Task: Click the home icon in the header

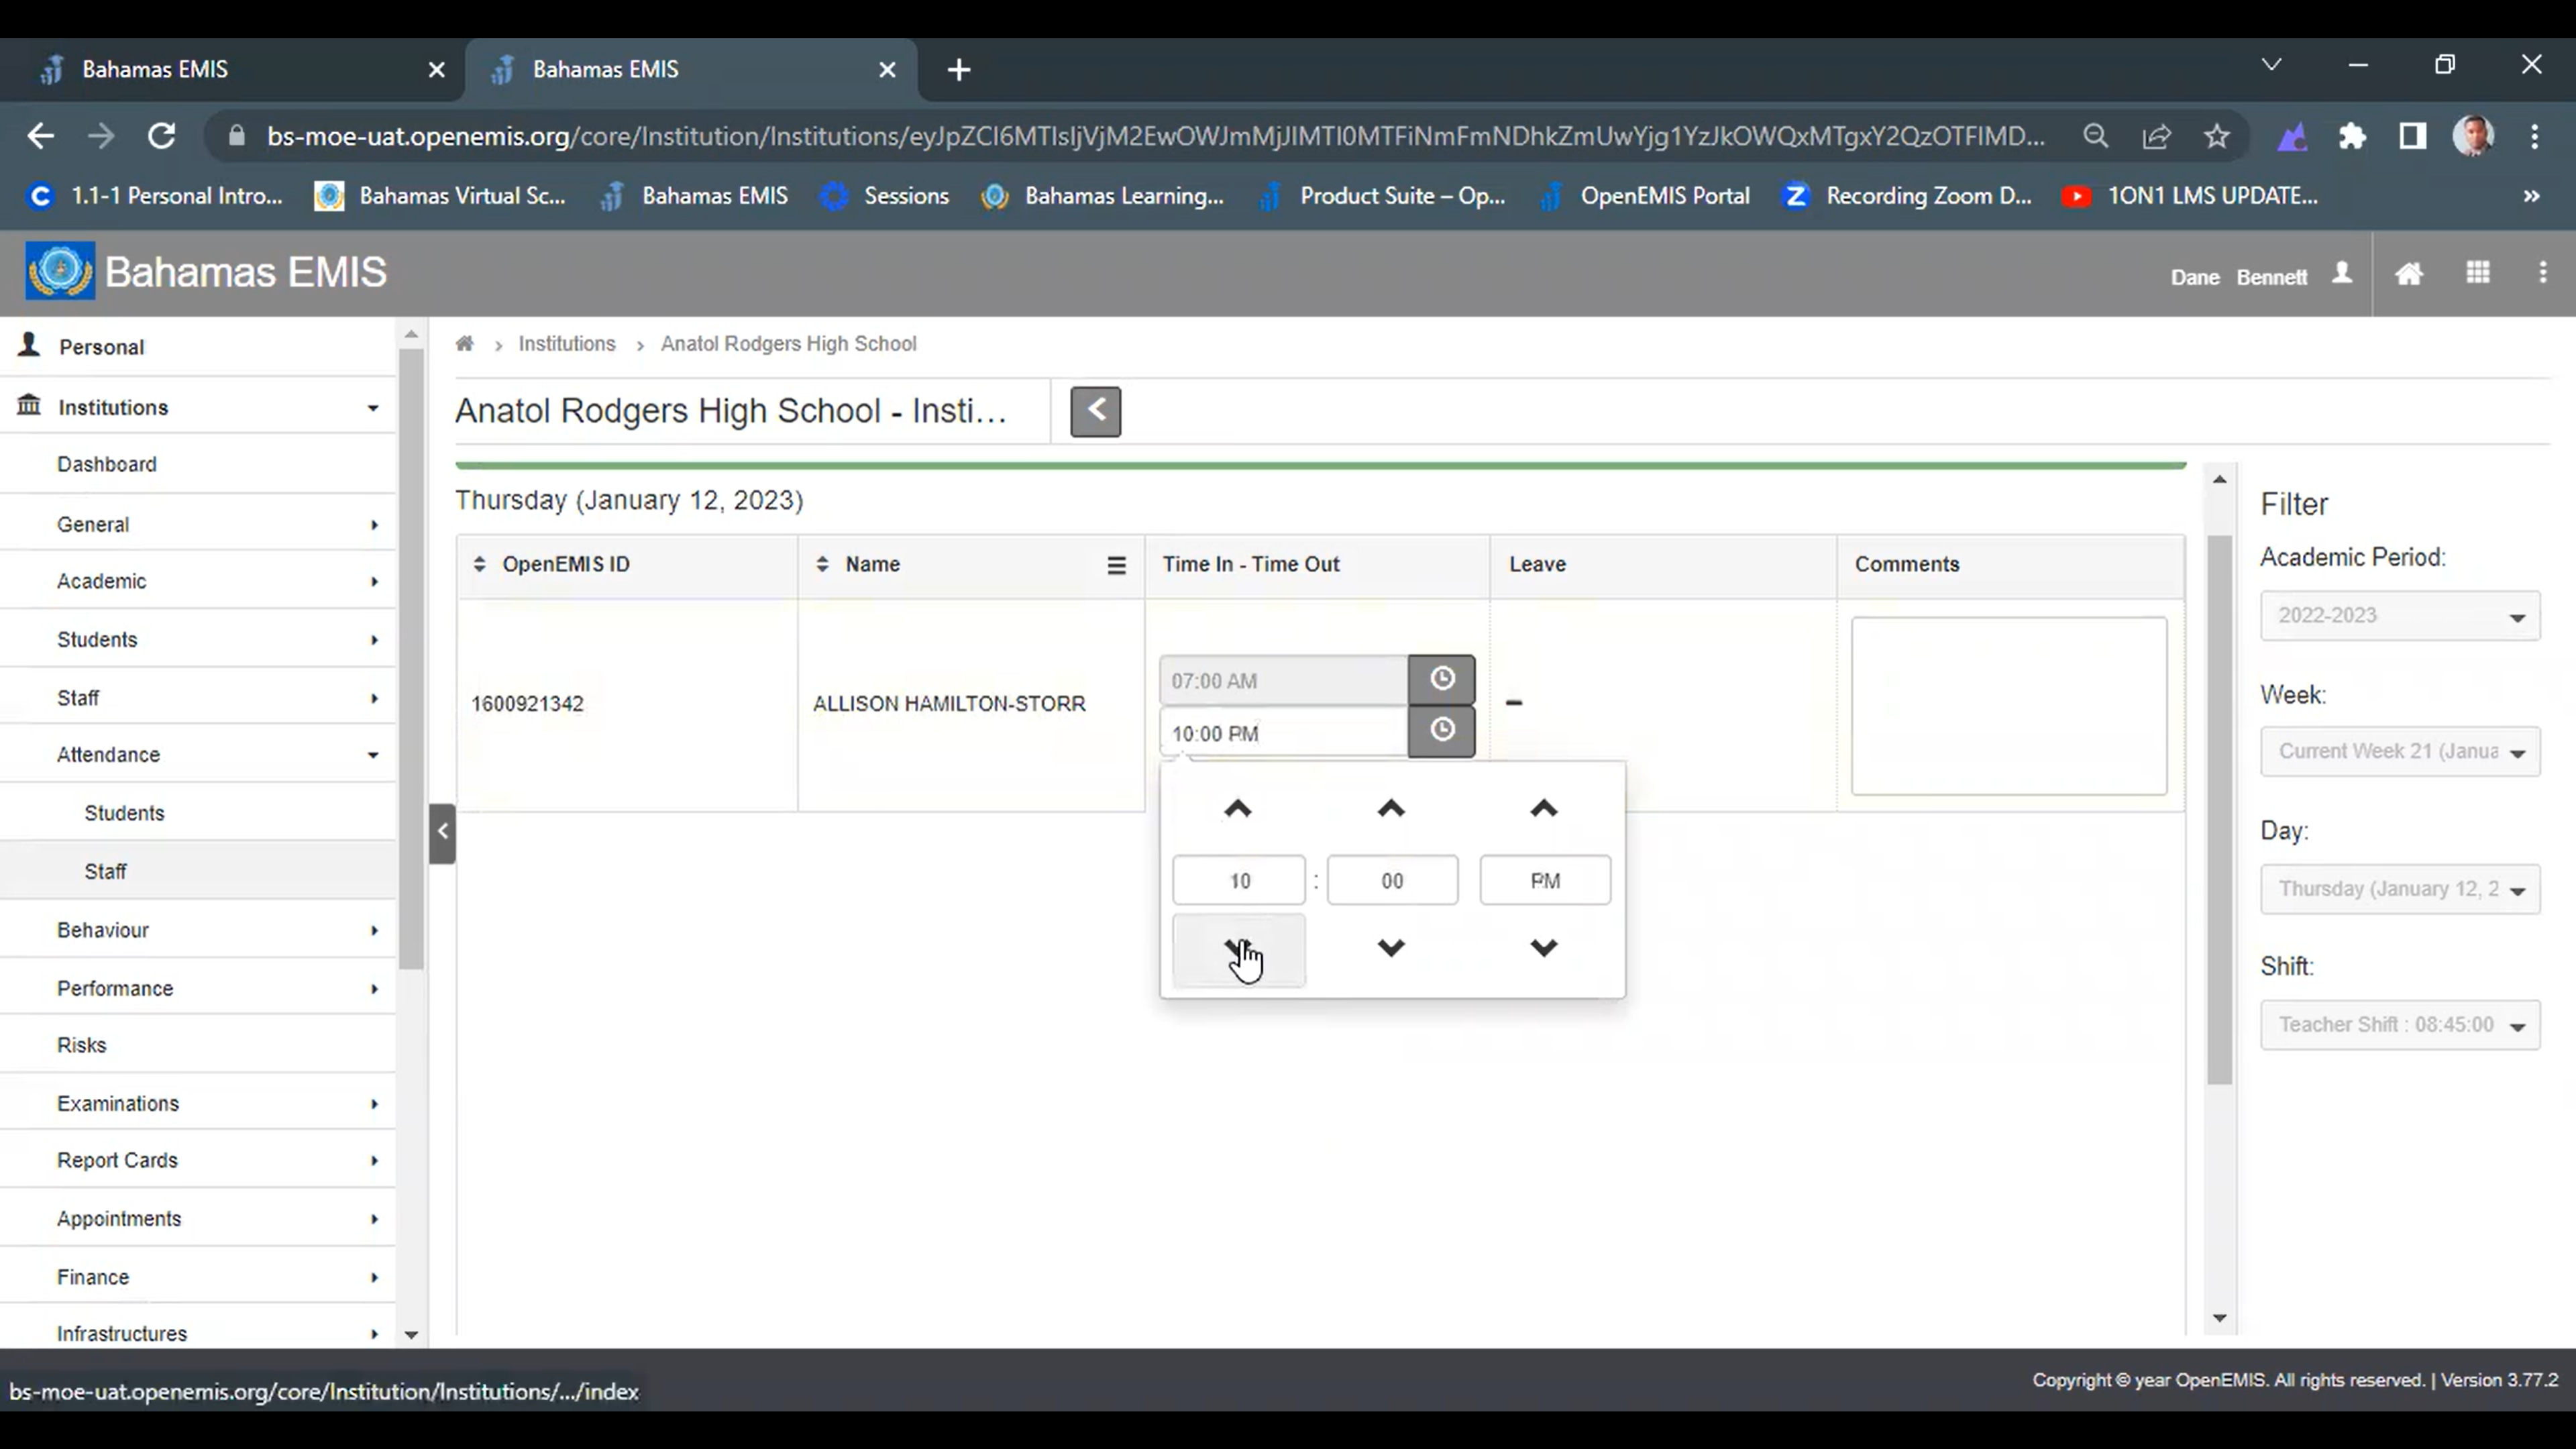Action: click(x=2409, y=273)
